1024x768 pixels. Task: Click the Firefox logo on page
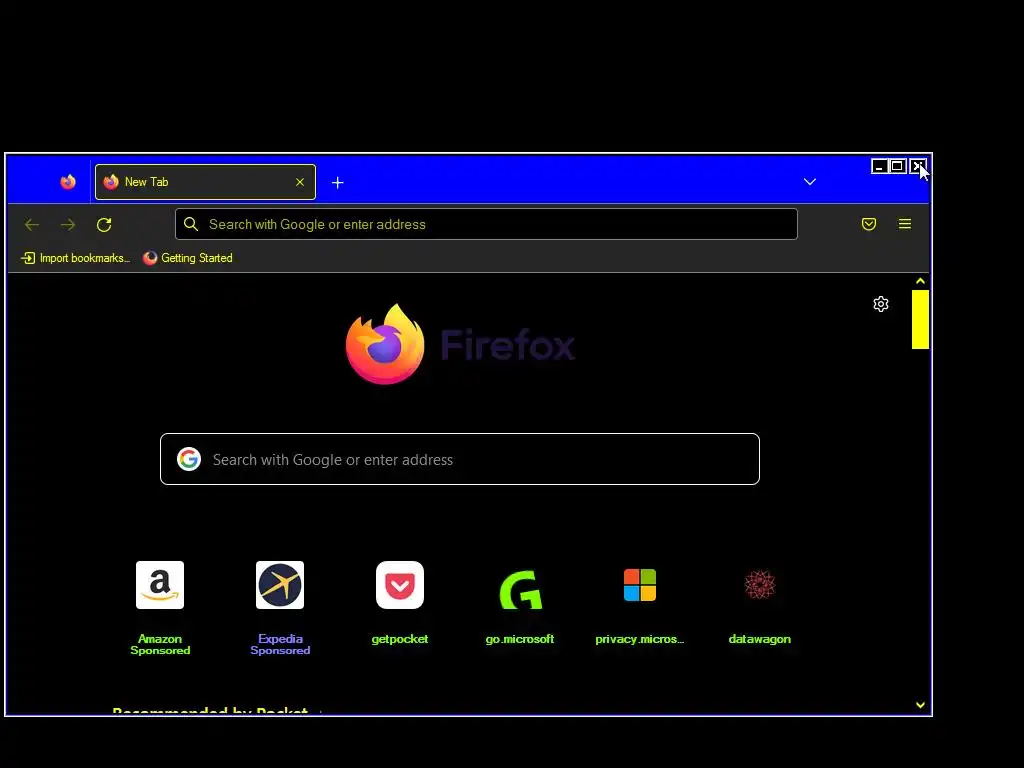coord(460,344)
